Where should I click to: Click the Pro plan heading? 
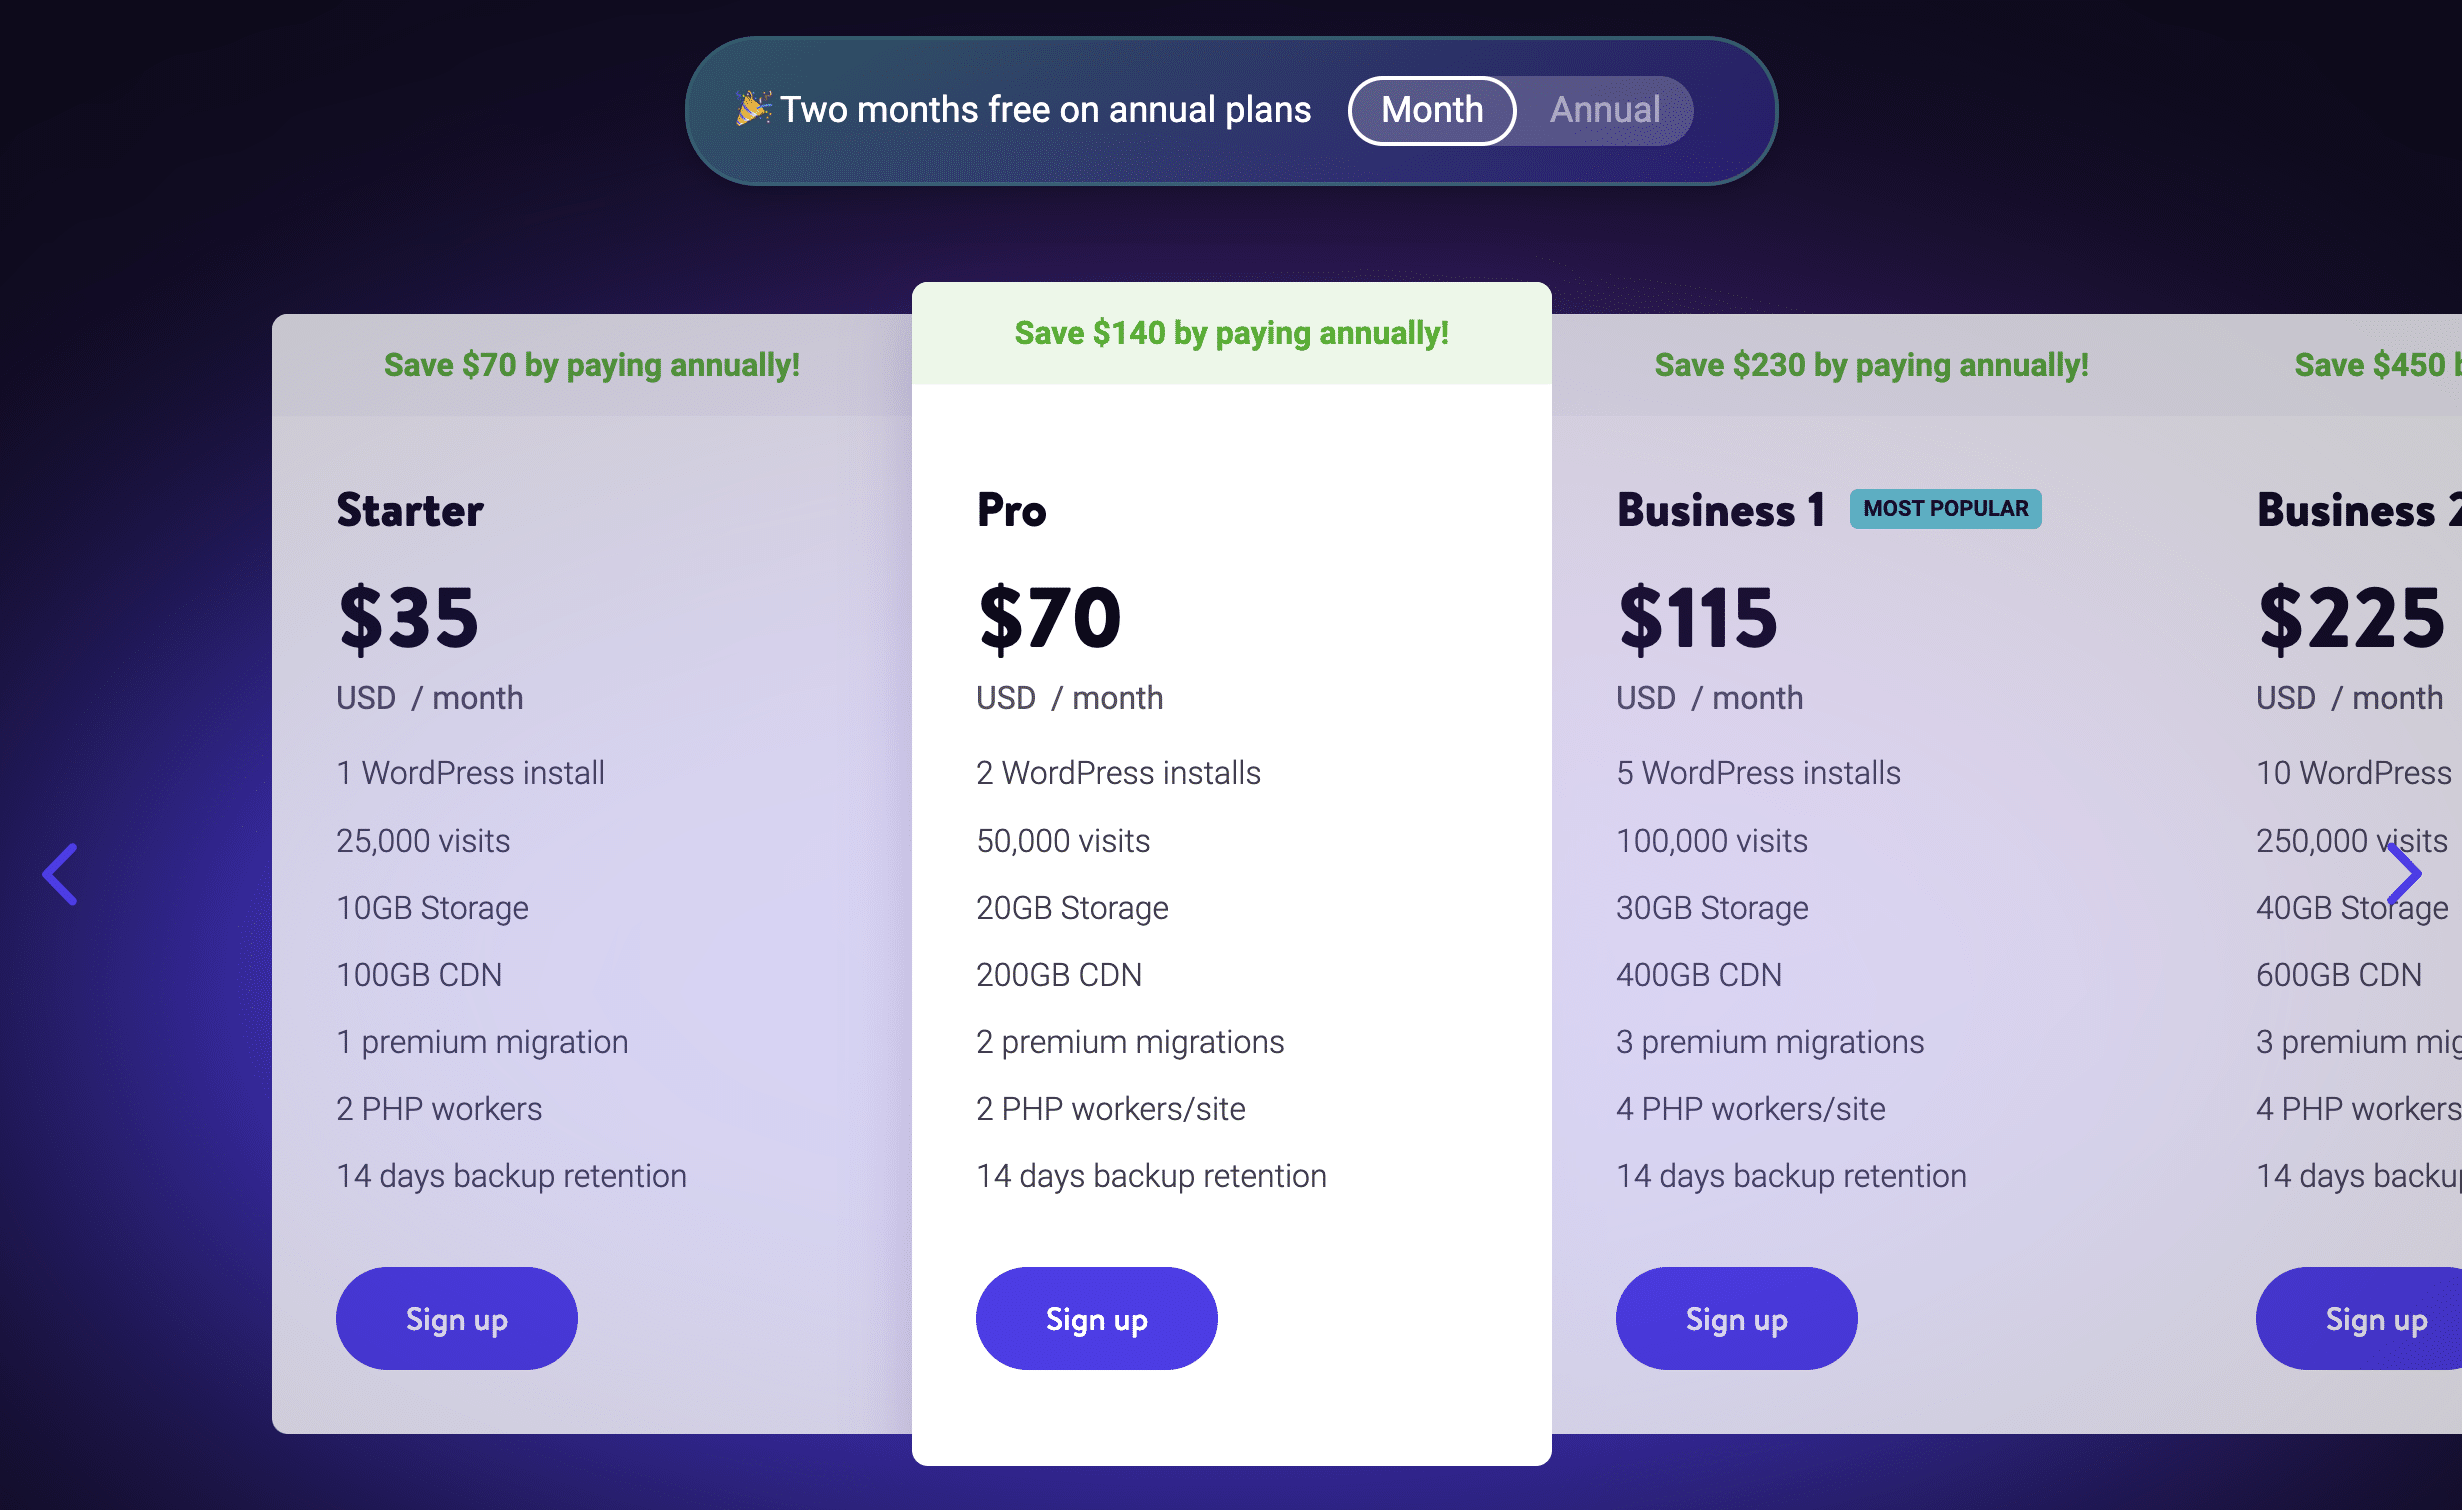coord(1012,510)
